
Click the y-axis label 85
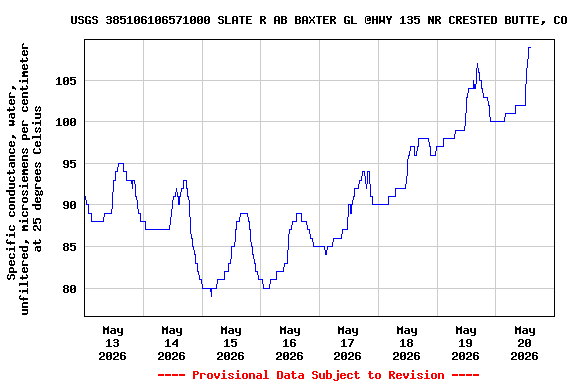(x=69, y=247)
